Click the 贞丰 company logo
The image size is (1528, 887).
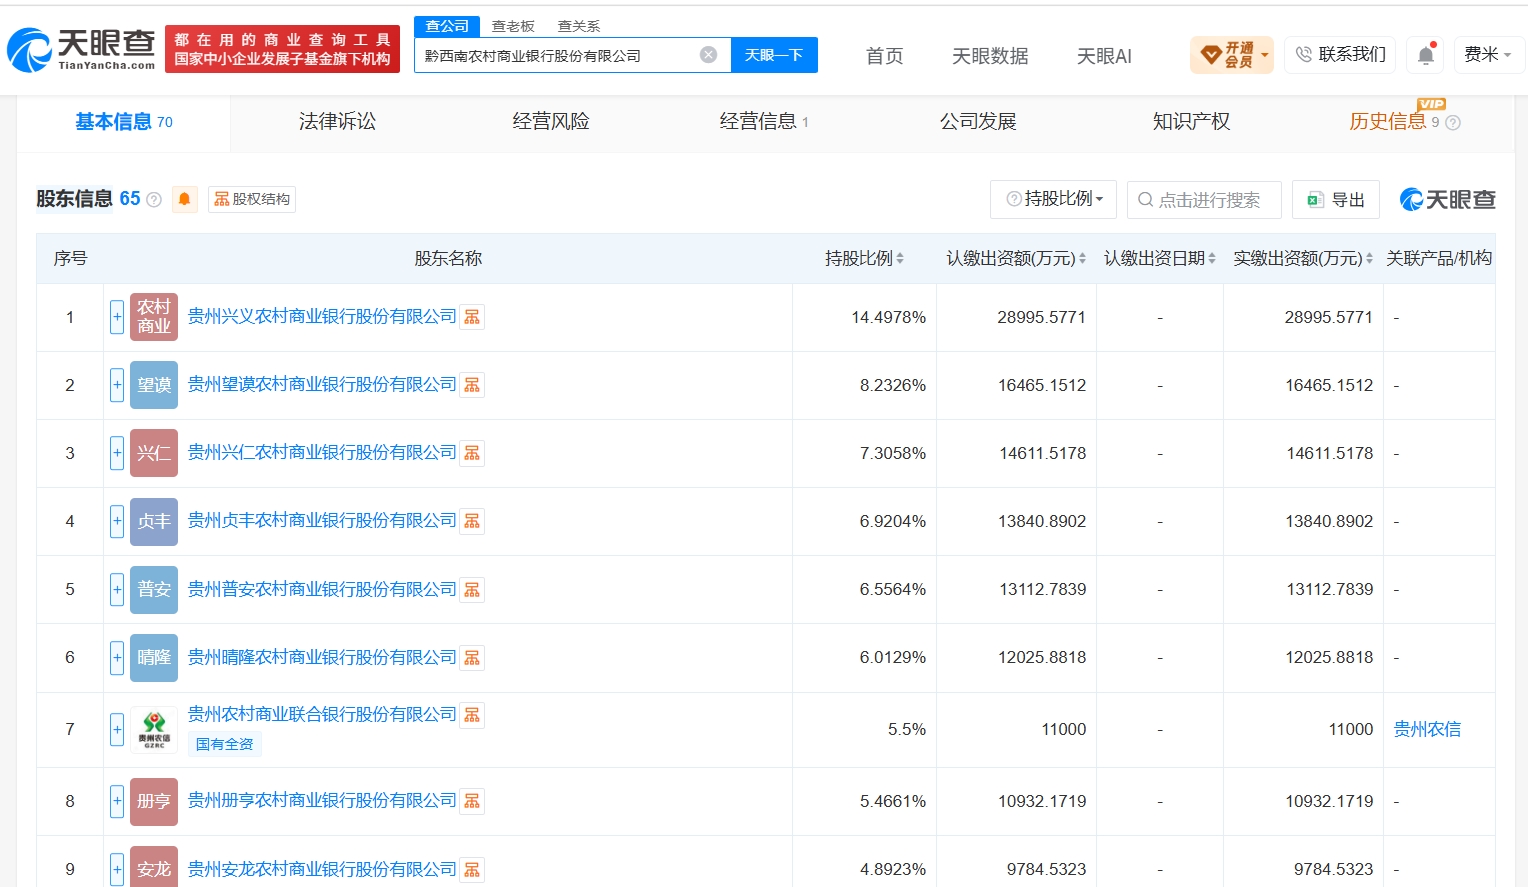click(x=154, y=521)
